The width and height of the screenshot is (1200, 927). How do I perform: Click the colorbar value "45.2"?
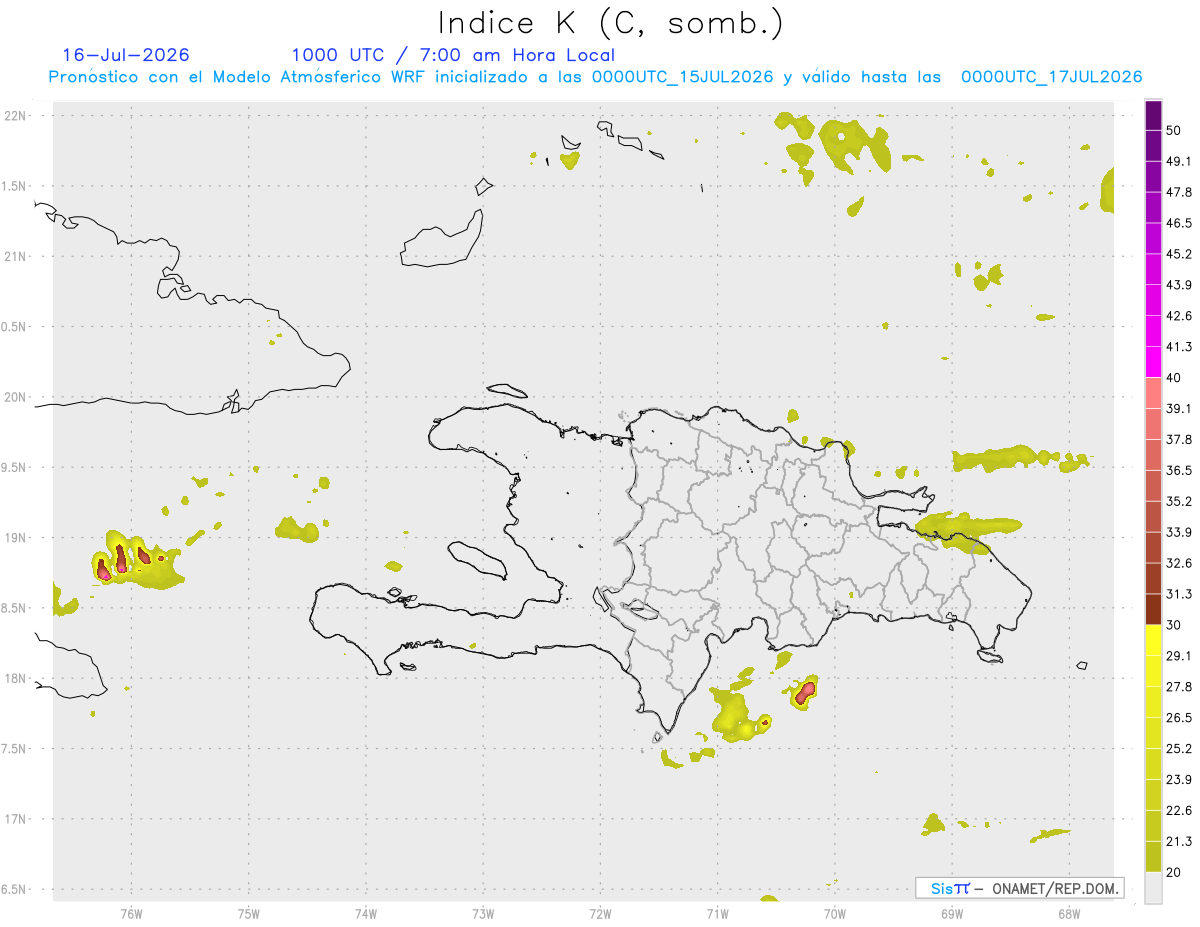click(1179, 254)
